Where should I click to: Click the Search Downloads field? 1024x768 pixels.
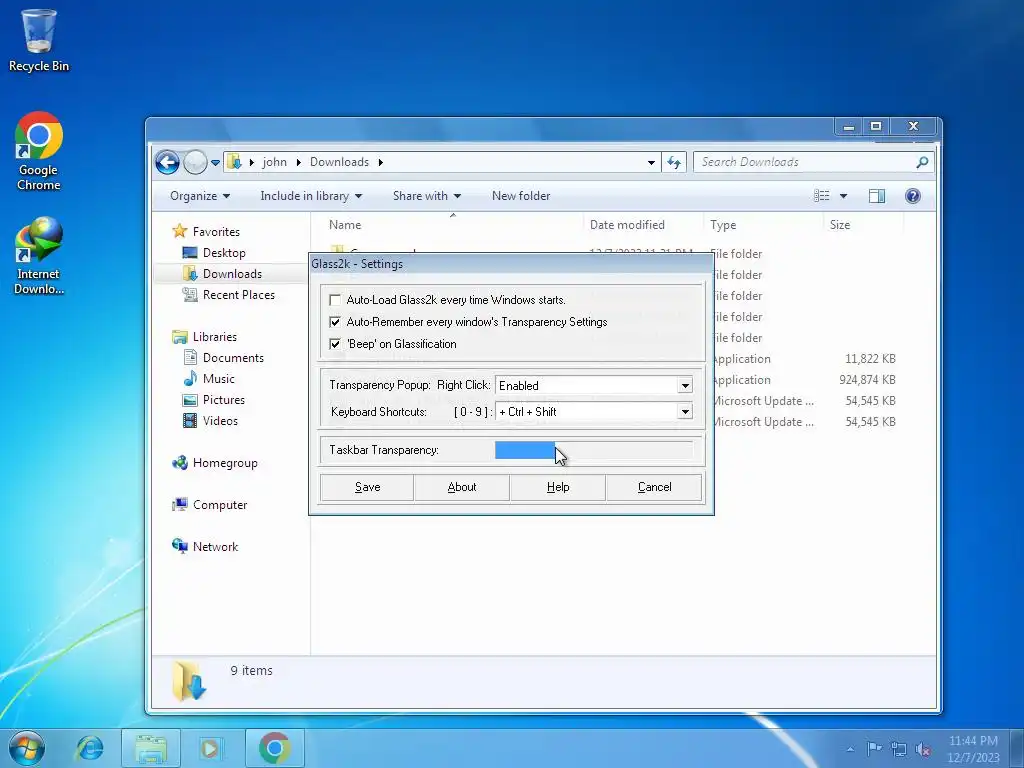(x=807, y=162)
